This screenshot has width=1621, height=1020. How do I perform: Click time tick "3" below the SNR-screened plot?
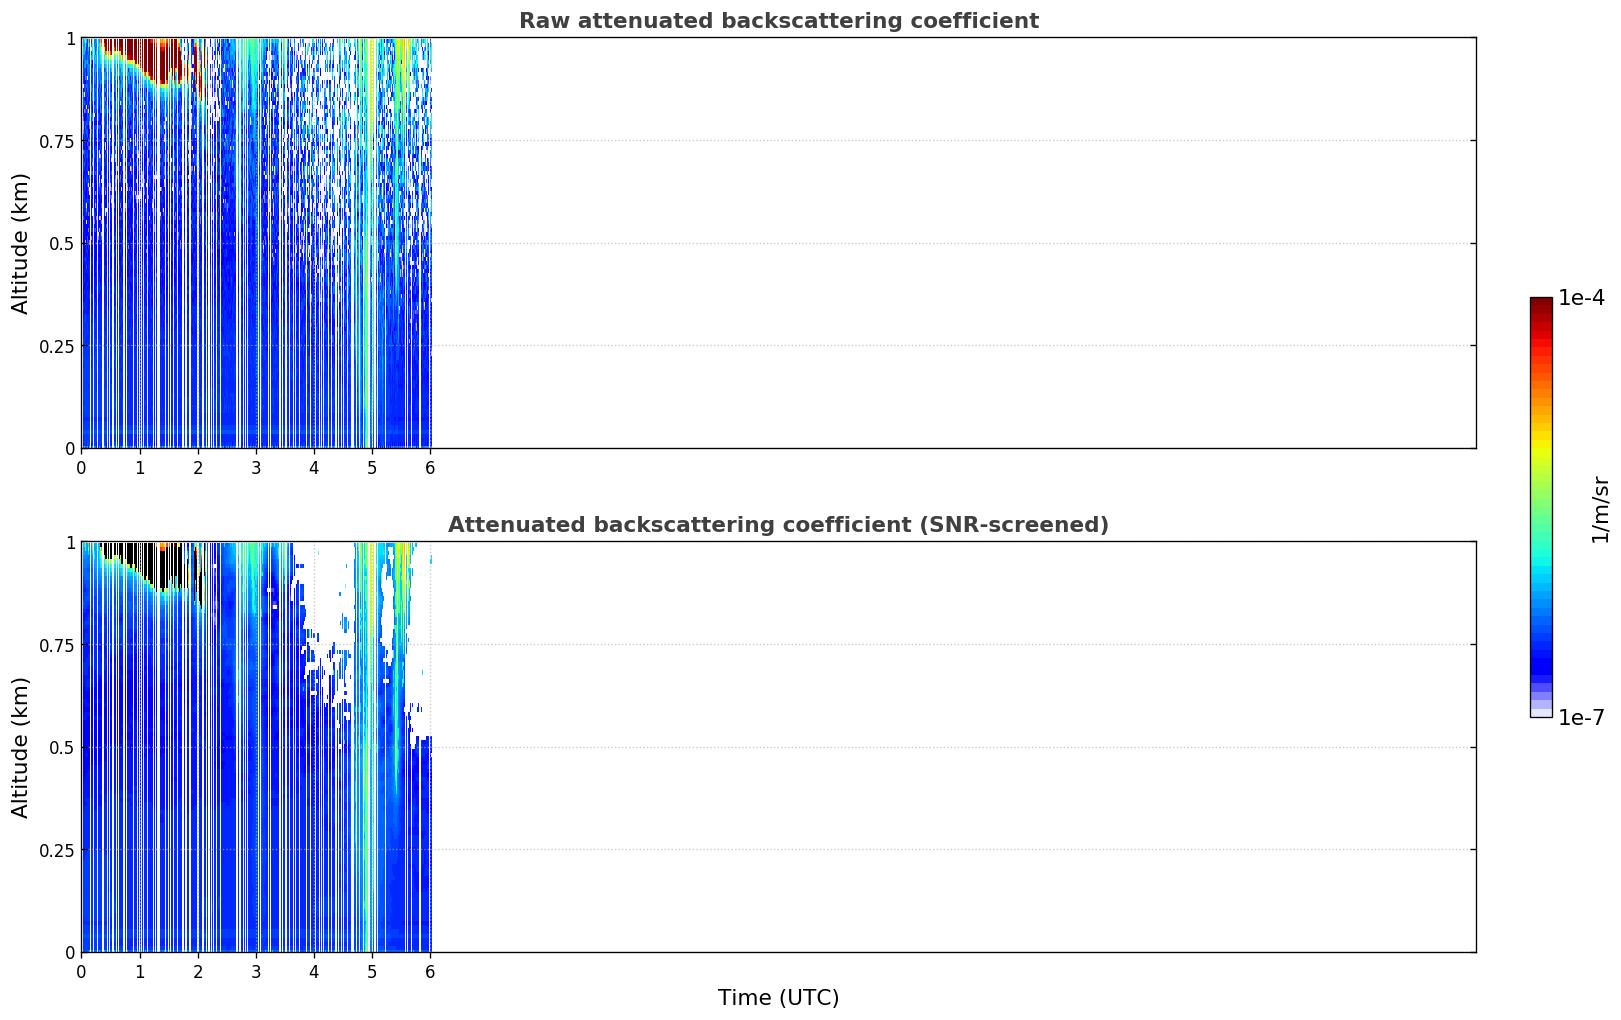coord(256,971)
